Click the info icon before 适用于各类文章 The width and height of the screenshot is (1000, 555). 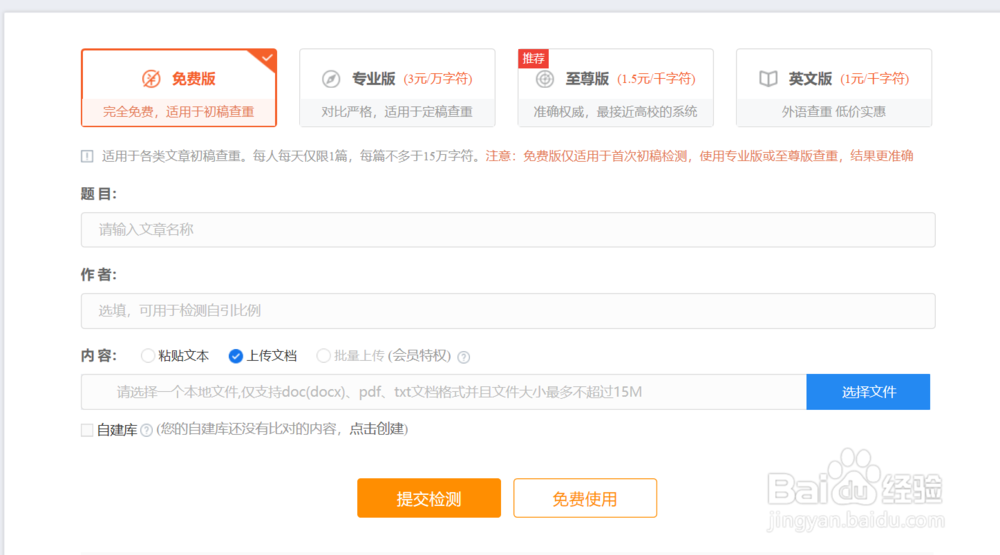(87, 156)
